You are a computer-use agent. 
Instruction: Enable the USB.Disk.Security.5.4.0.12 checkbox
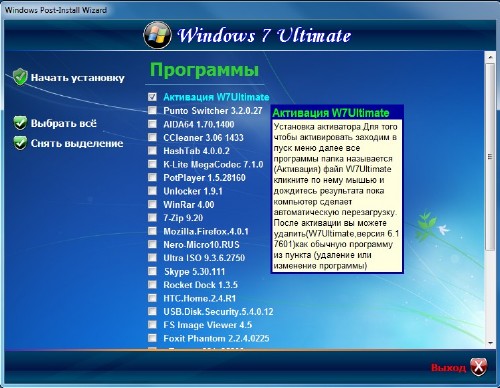point(152,311)
